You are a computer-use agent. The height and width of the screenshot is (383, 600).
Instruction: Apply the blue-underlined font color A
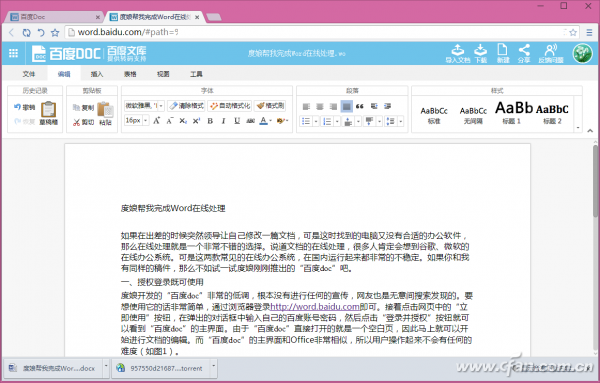[x=263, y=121]
